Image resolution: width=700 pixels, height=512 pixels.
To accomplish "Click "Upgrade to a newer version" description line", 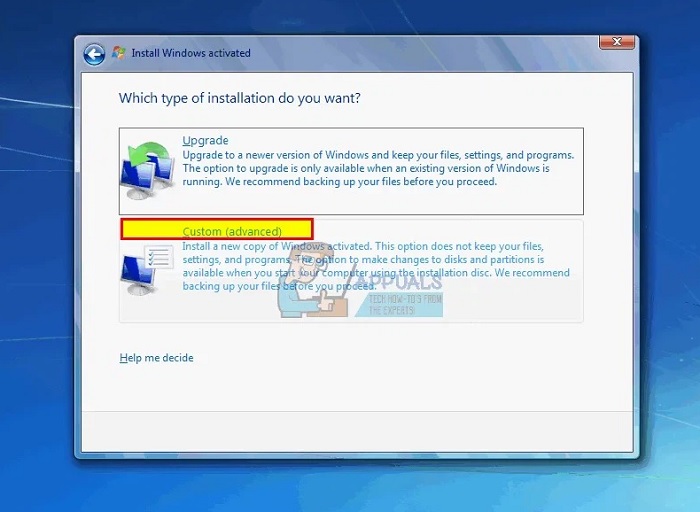I will [x=378, y=155].
